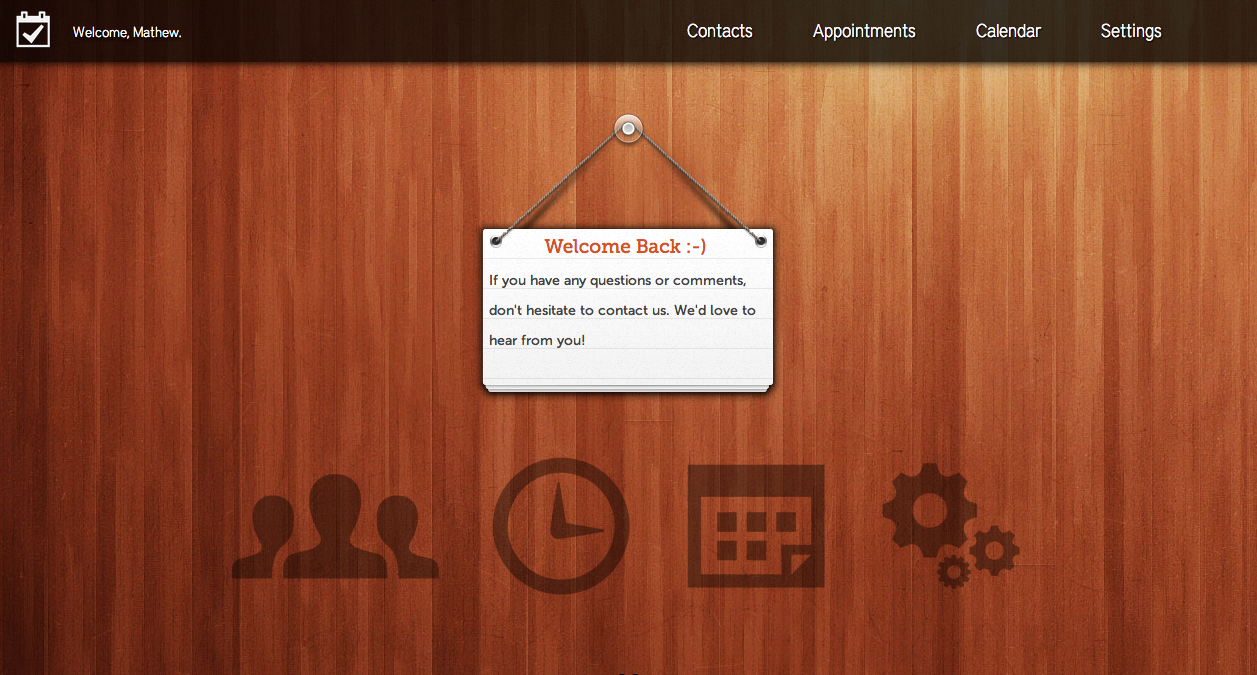Click the hanging note's message text
The width and height of the screenshot is (1257, 675).
click(x=622, y=310)
